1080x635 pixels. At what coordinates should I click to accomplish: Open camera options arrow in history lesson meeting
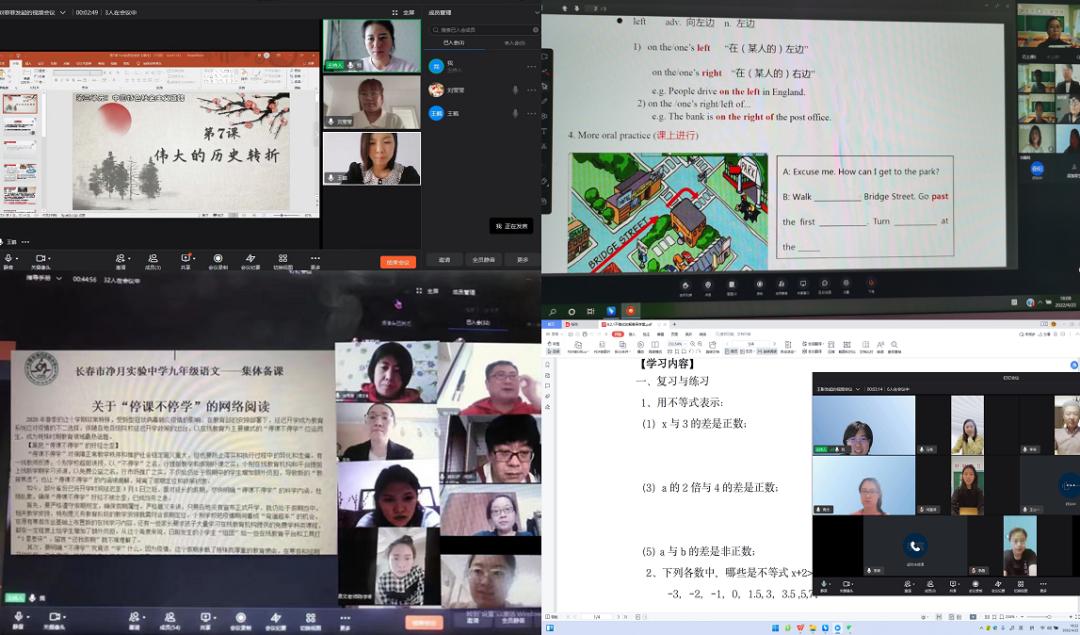click(x=50, y=258)
